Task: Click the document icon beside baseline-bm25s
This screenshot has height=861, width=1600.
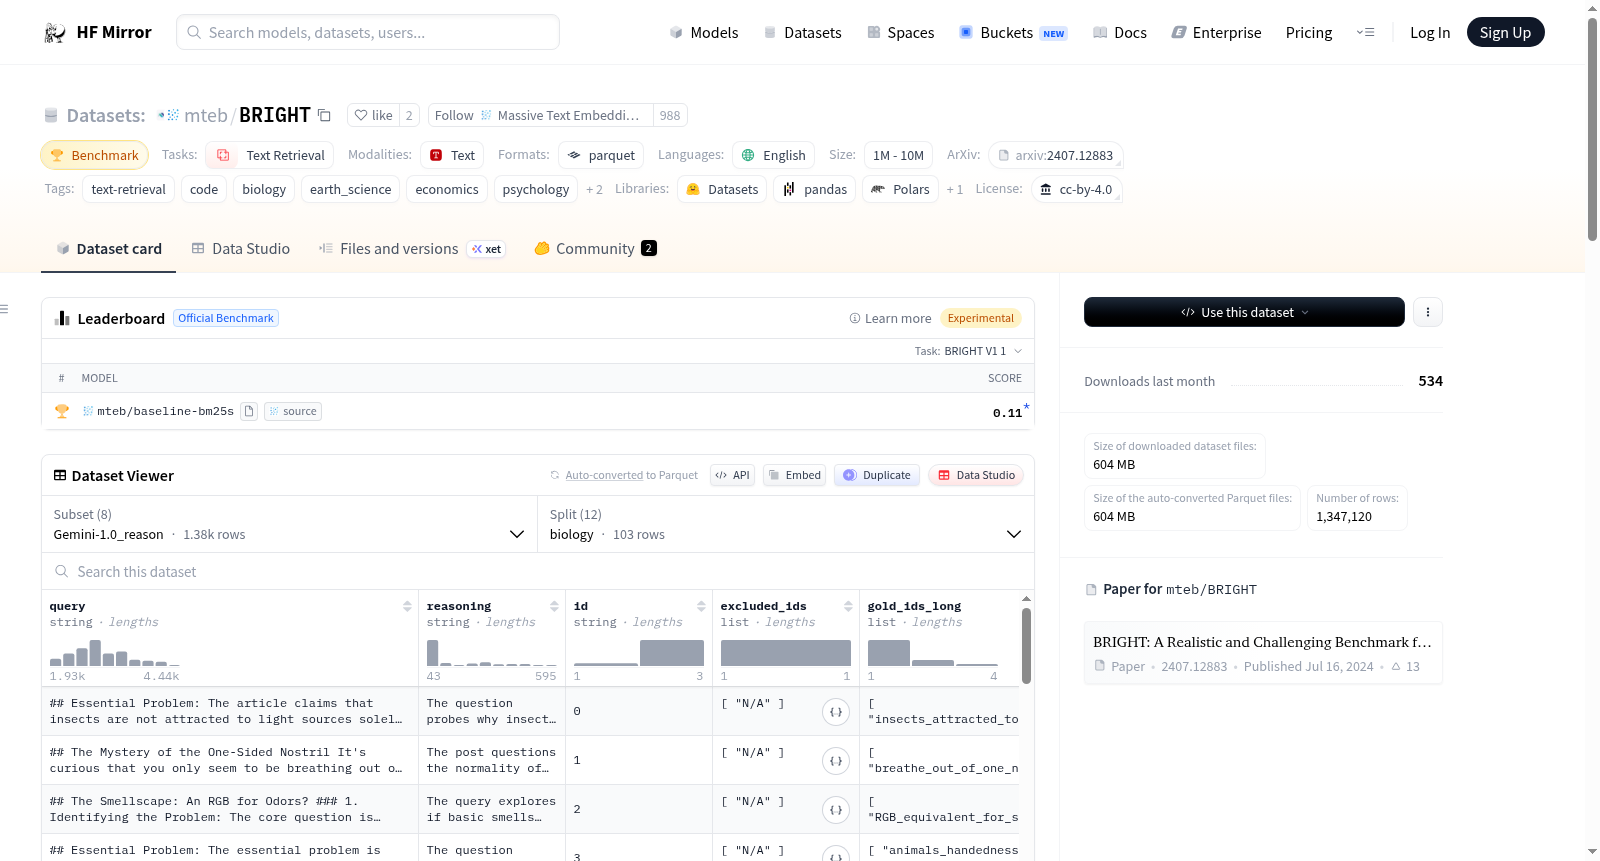Action: pyautogui.click(x=249, y=411)
